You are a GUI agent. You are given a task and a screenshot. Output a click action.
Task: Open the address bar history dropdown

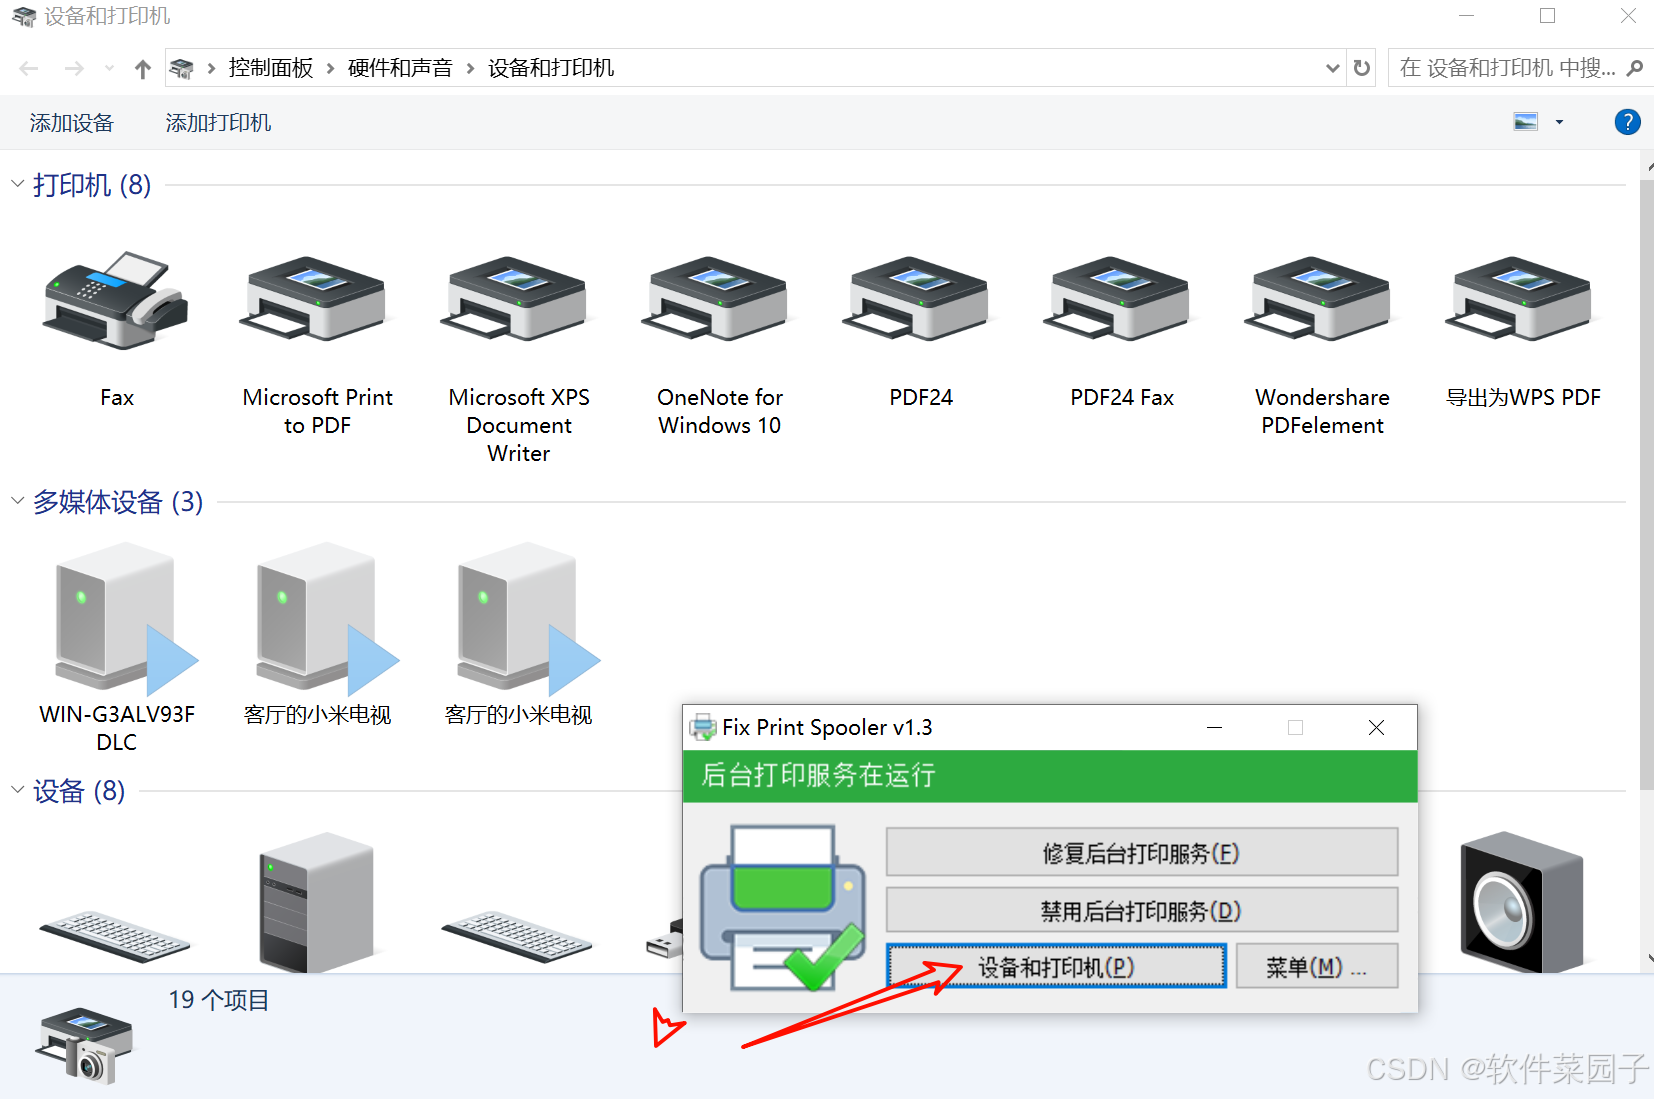pos(1332,68)
